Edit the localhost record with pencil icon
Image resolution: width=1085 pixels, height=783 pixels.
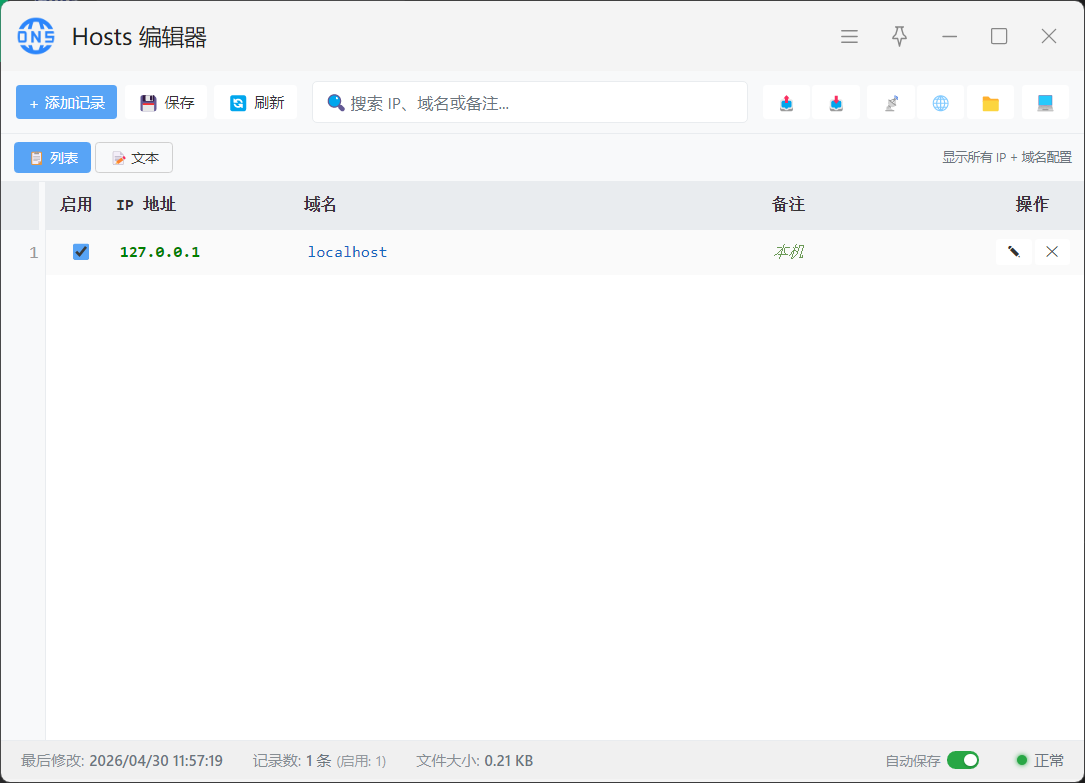pyautogui.click(x=1014, y=252)
